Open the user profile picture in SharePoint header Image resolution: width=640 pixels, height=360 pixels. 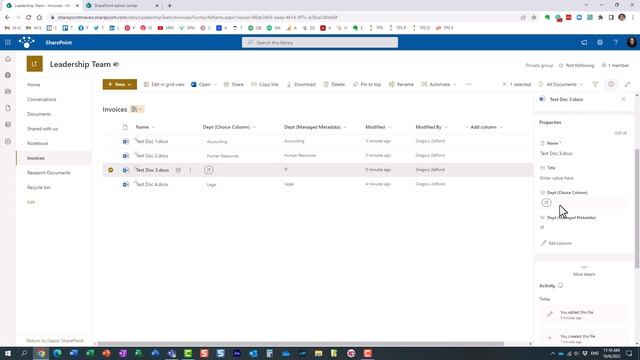click(x=631, y=42)
